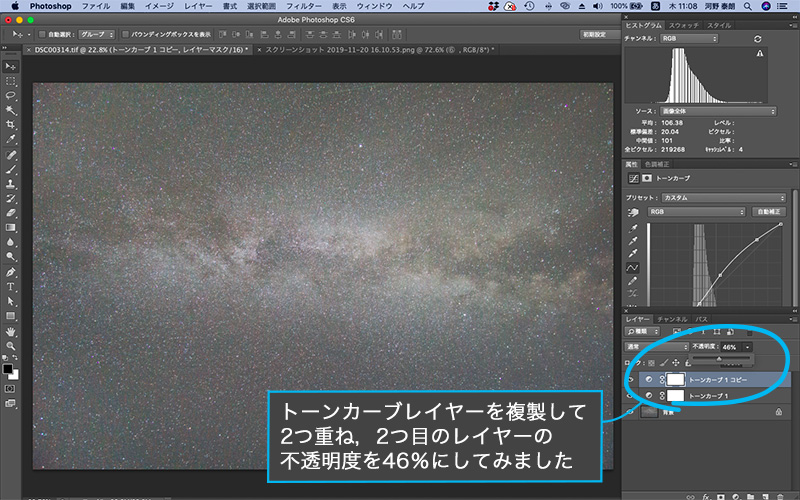Hide the トーンカーブ 1 layer
The image size is (800, 500).
click(x=630, y=395)
